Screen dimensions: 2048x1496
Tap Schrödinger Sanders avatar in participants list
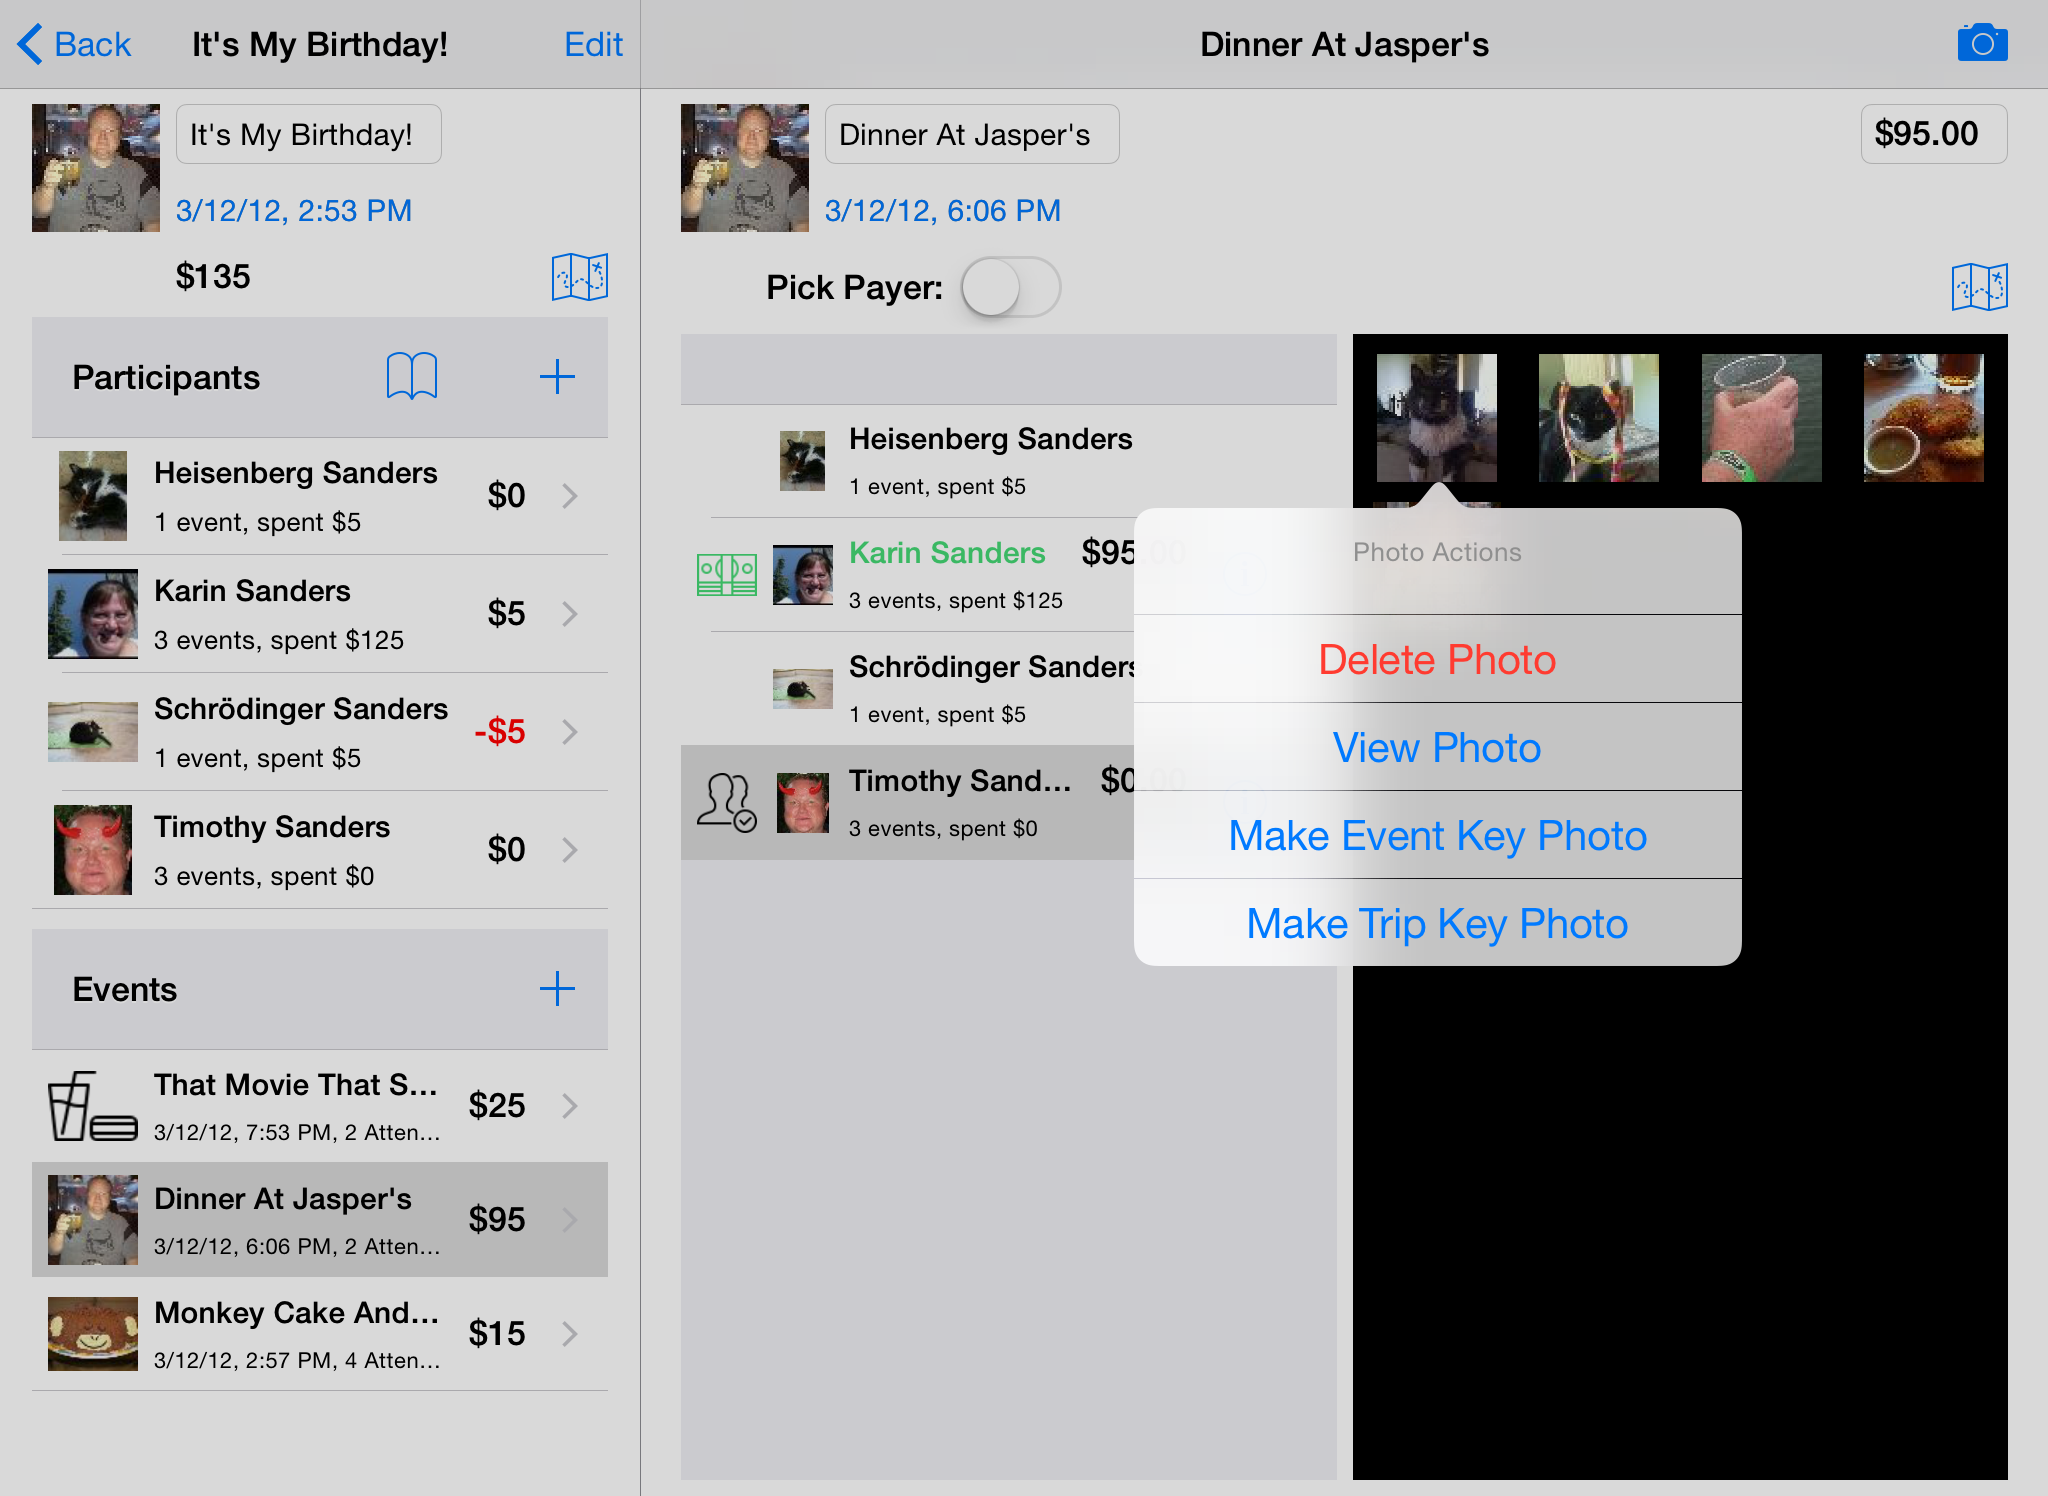[93, 732]
